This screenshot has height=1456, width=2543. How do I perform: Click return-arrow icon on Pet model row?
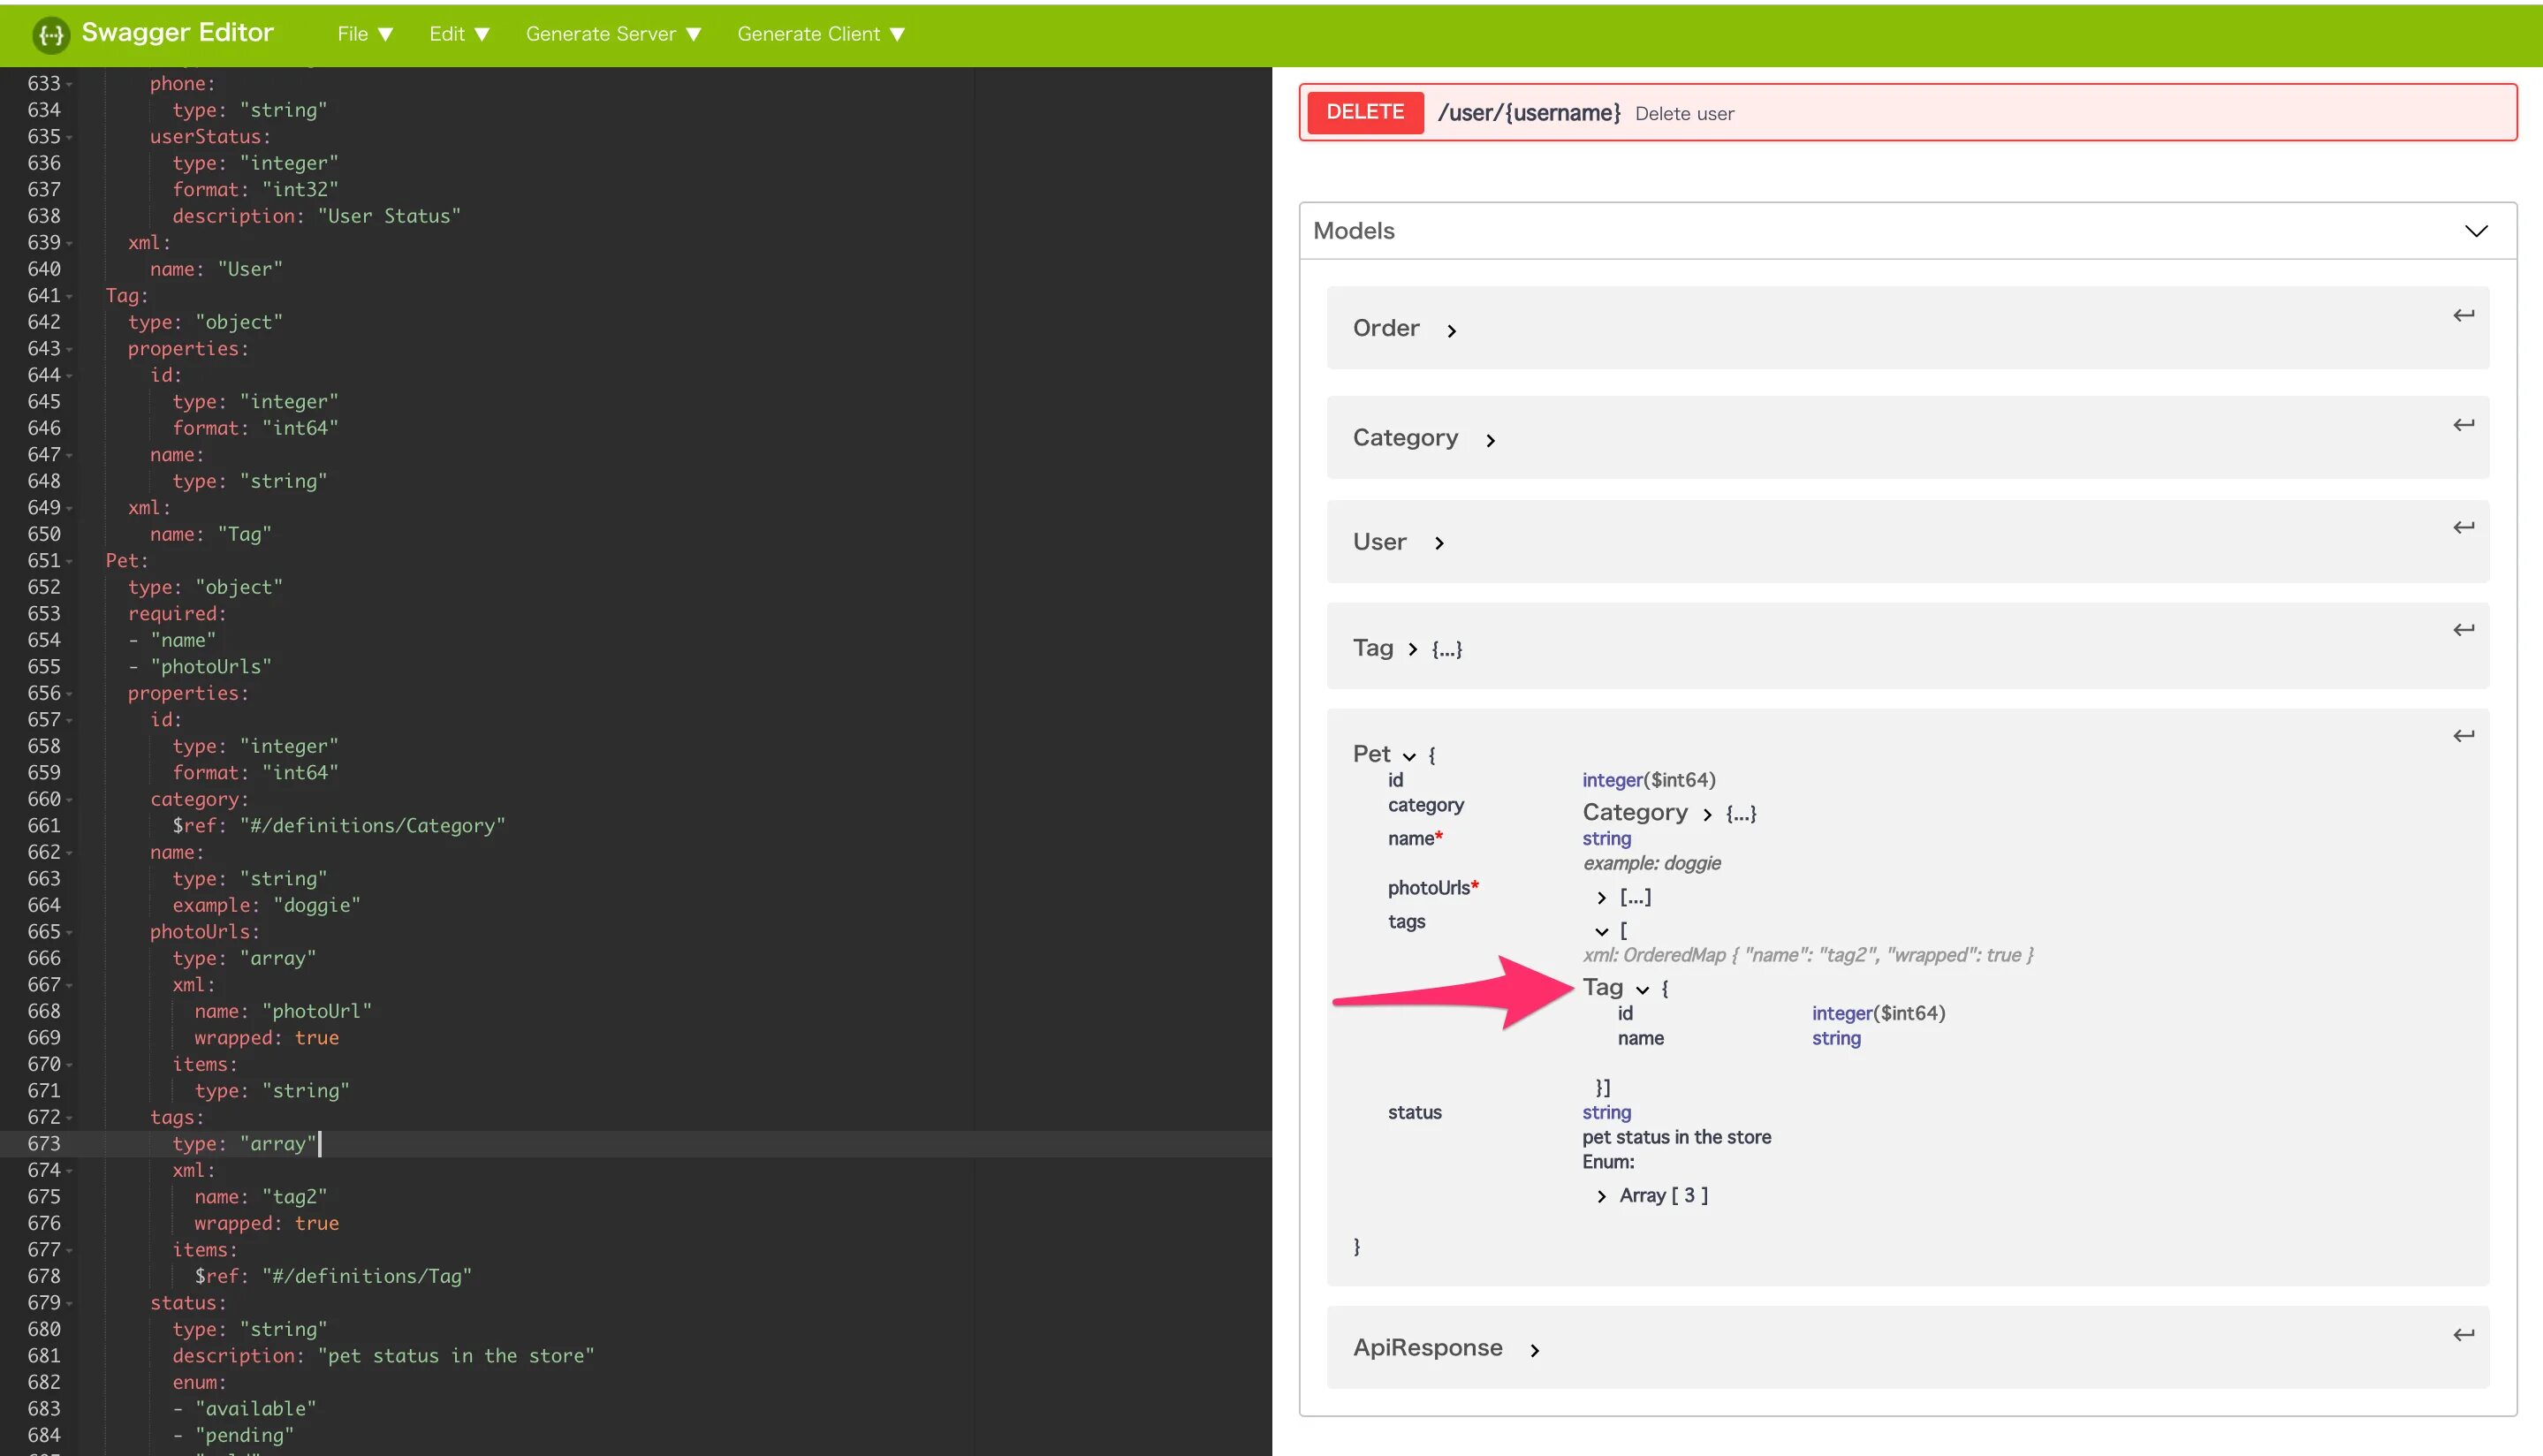tap(2463, 736)
